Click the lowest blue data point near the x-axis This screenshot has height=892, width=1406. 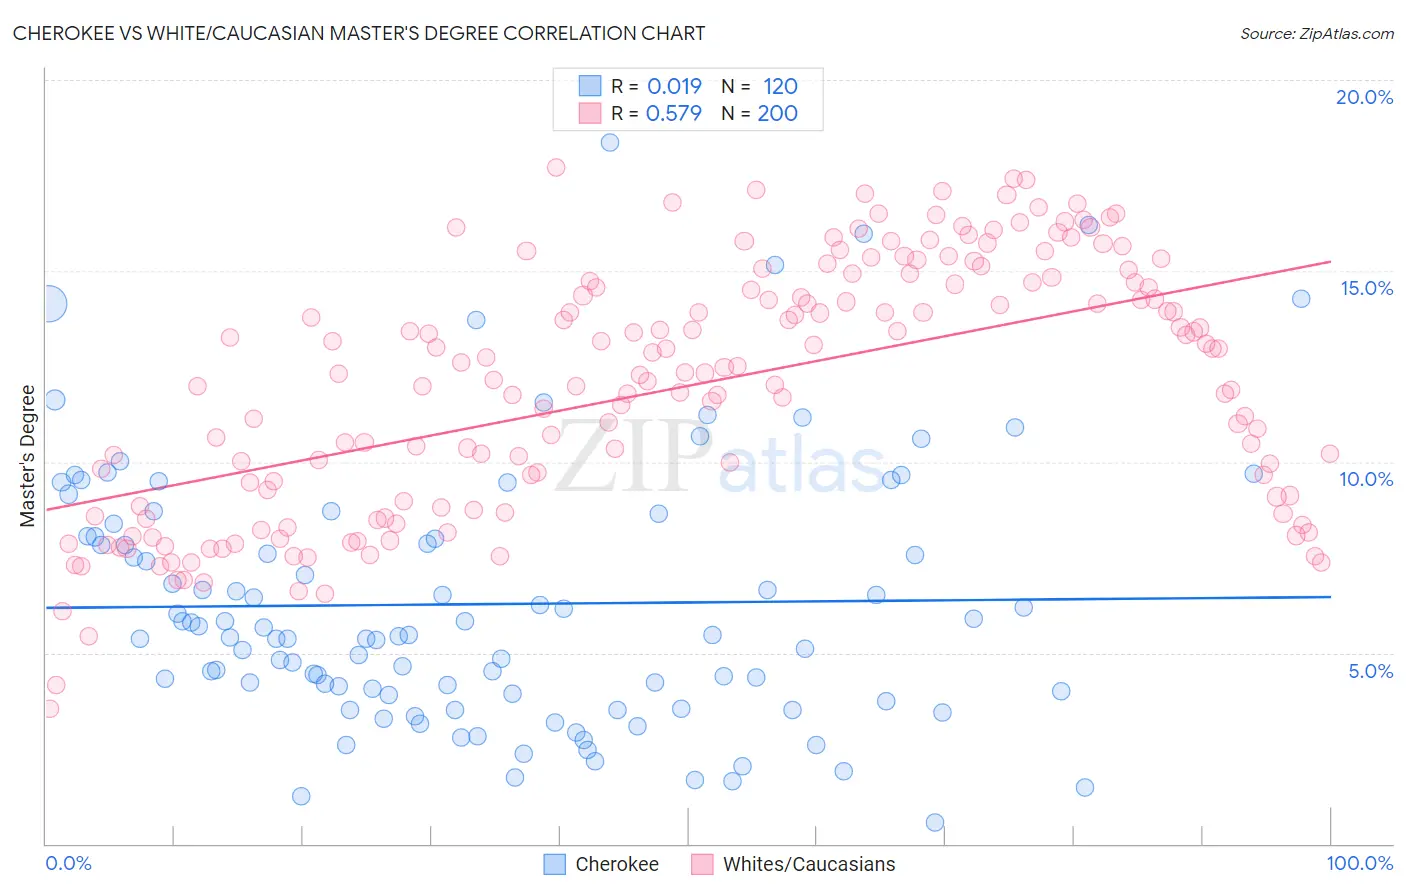[x=935, y=822]
